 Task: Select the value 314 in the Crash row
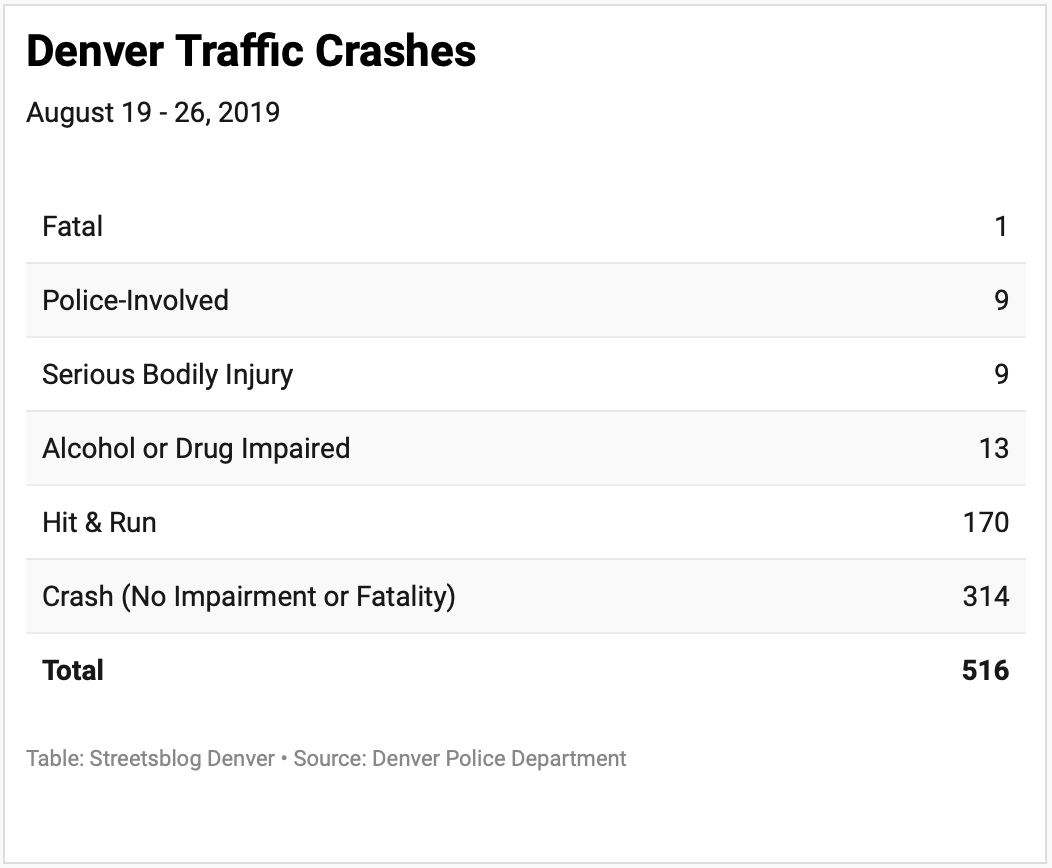[x=986, y=596]
